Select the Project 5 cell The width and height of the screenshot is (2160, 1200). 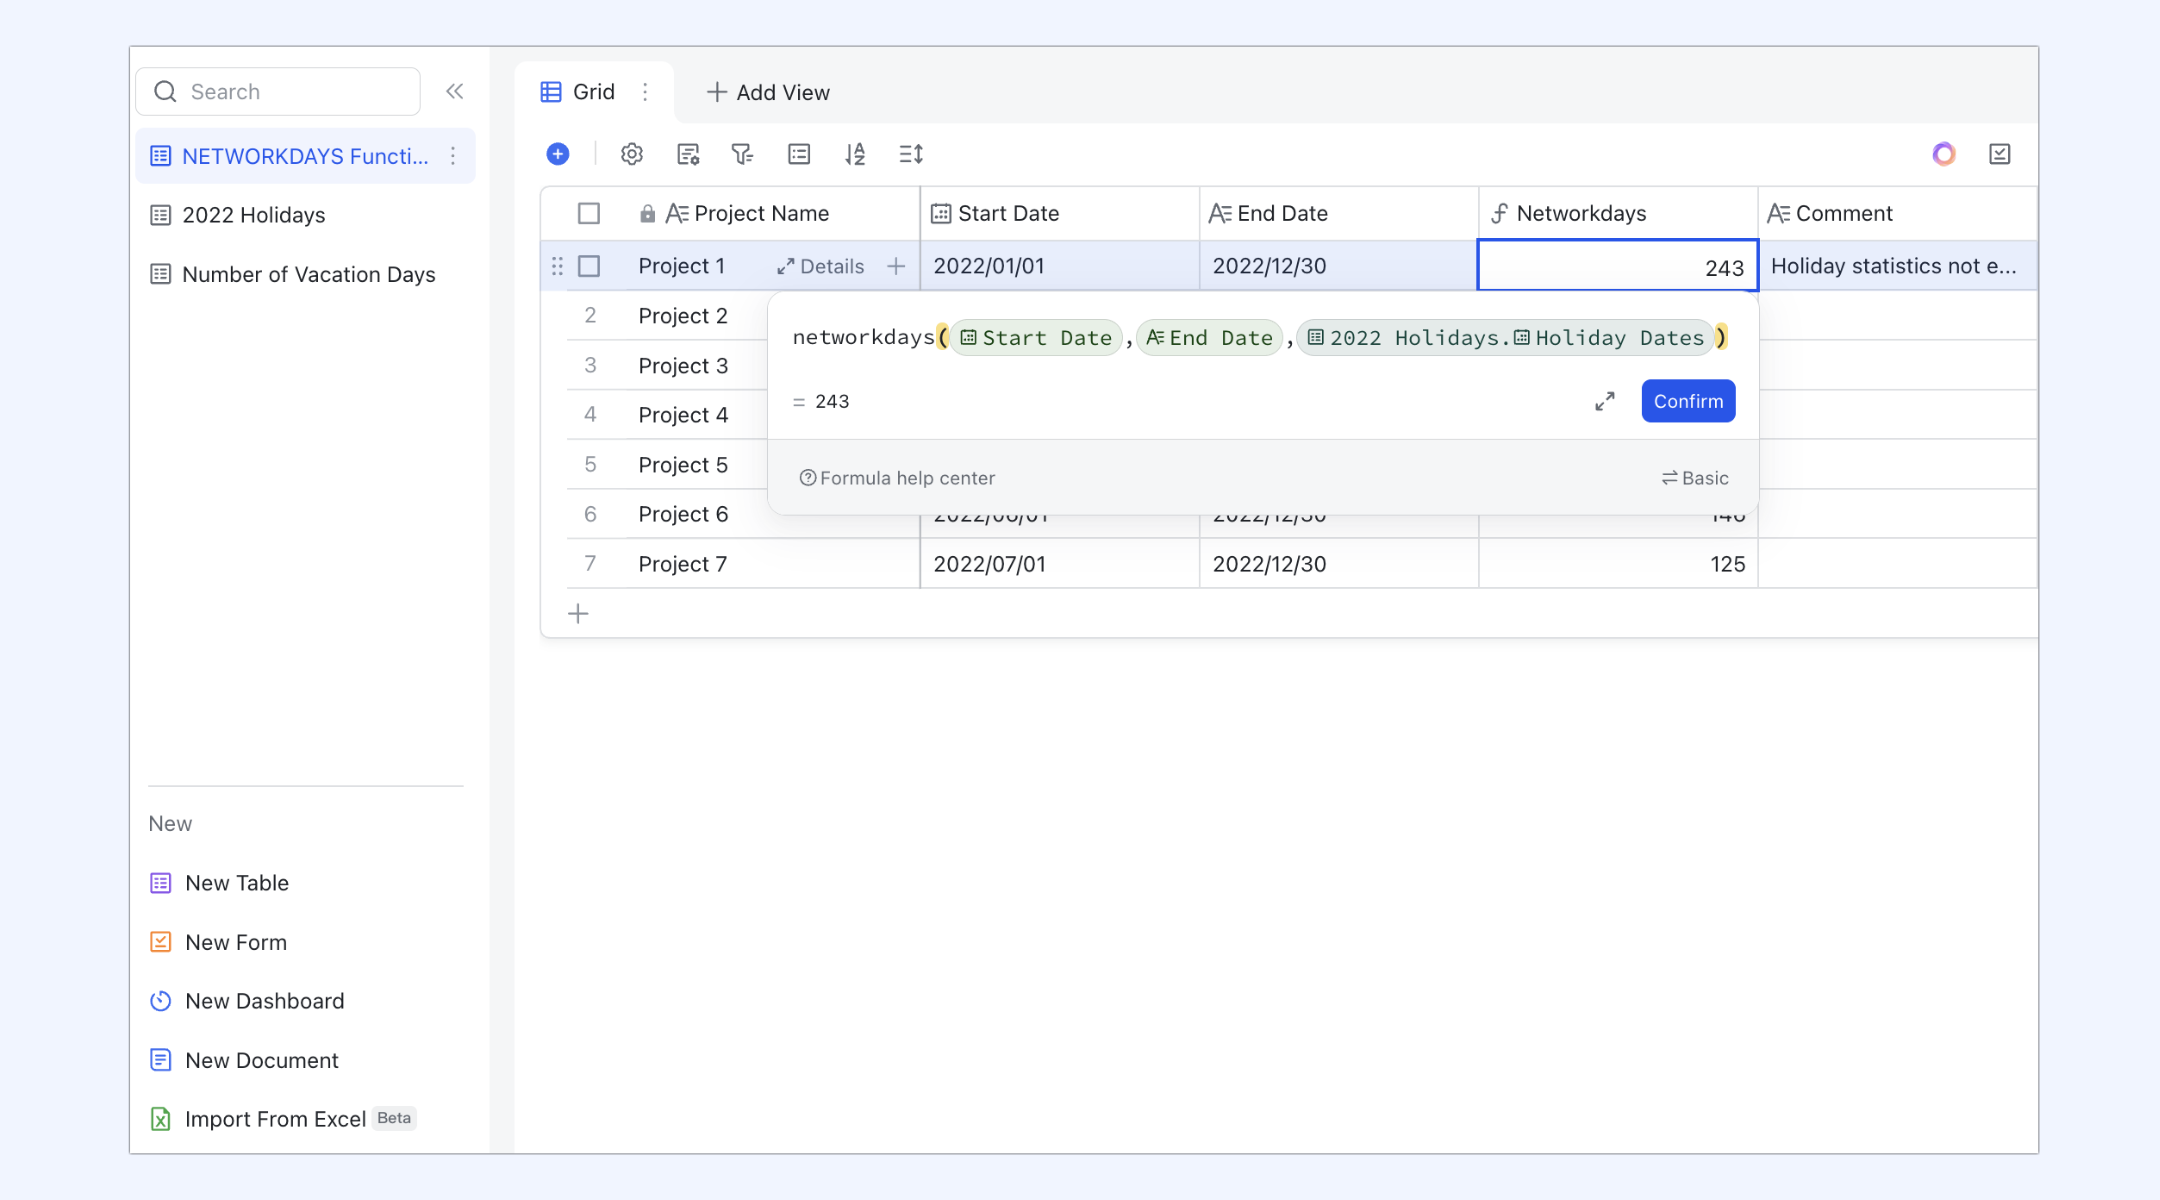click(x=697, y=465)
